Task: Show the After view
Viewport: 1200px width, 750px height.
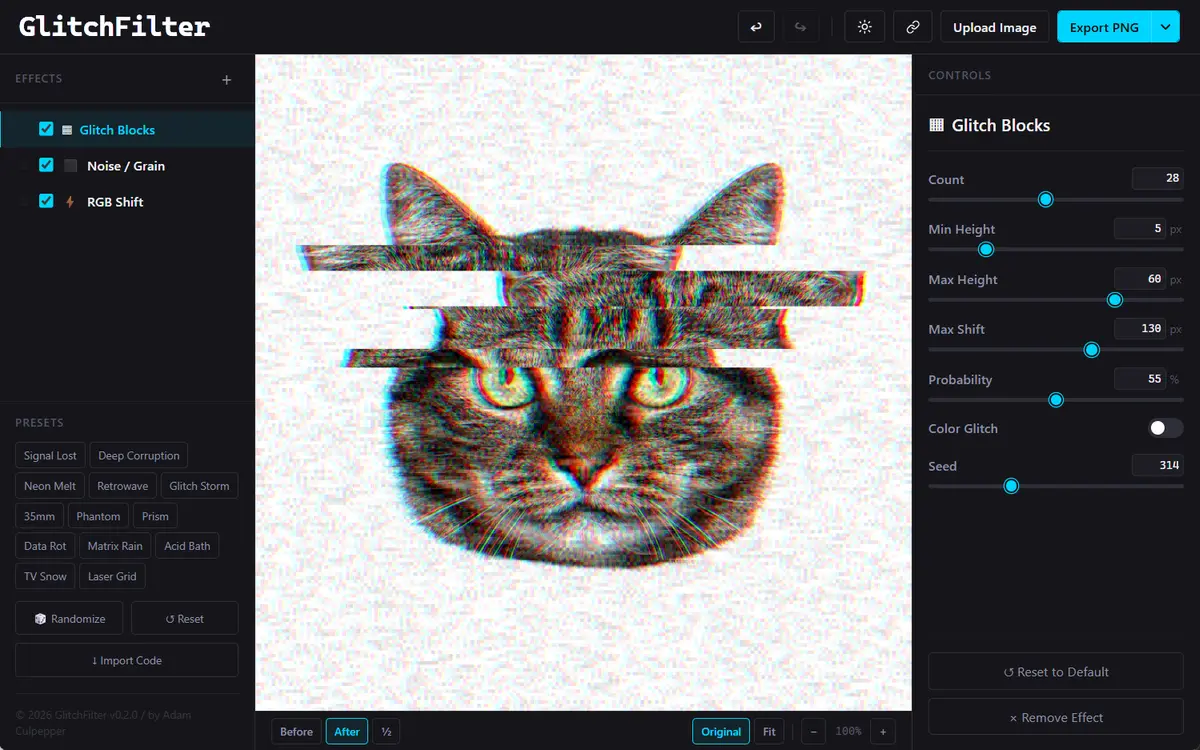Action: point(347,732)
